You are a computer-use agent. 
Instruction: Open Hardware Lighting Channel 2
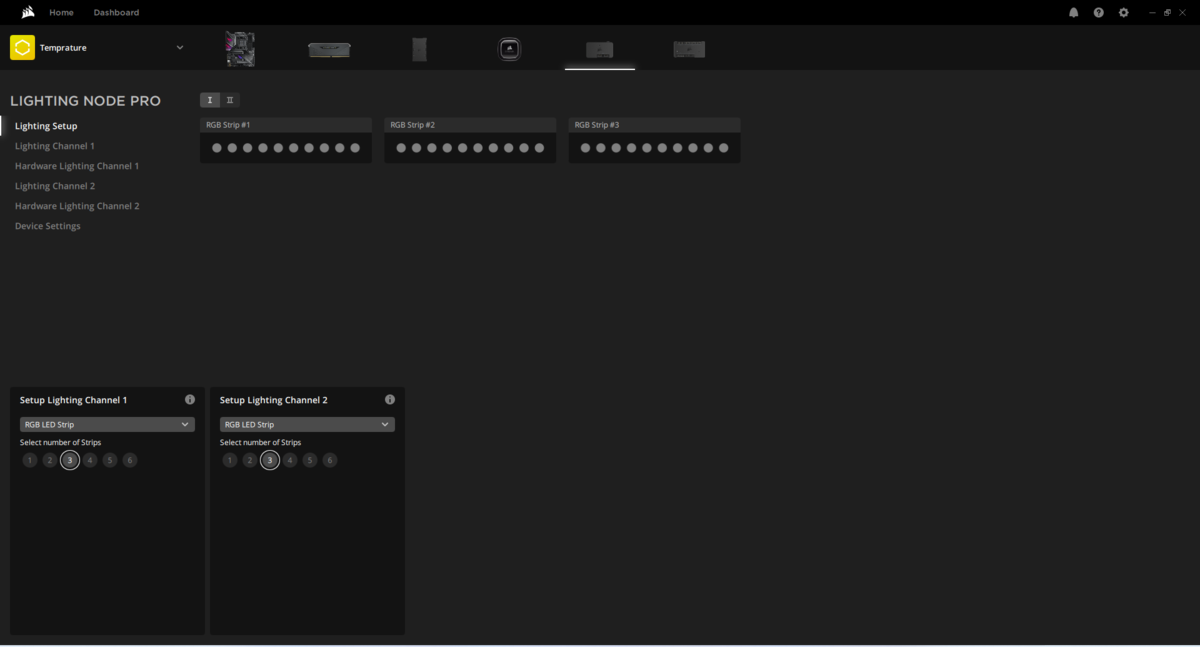(77, 206)
